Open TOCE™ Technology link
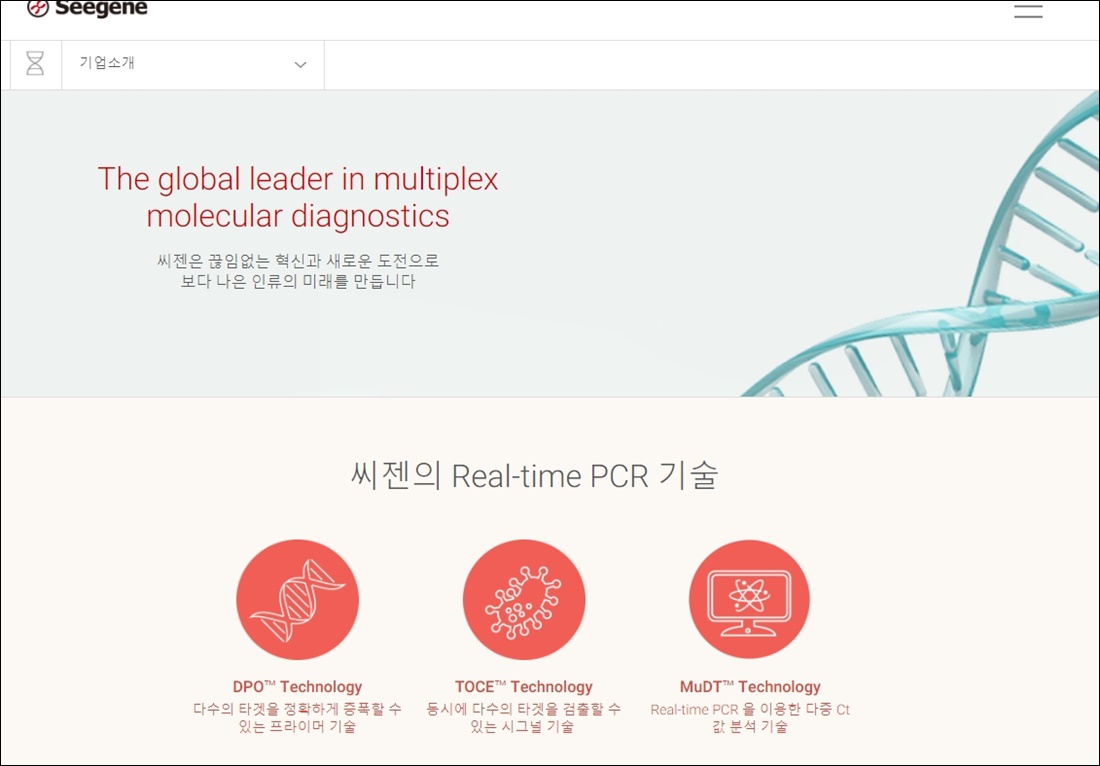1100x766 pixels. click(x=523, y=687)
